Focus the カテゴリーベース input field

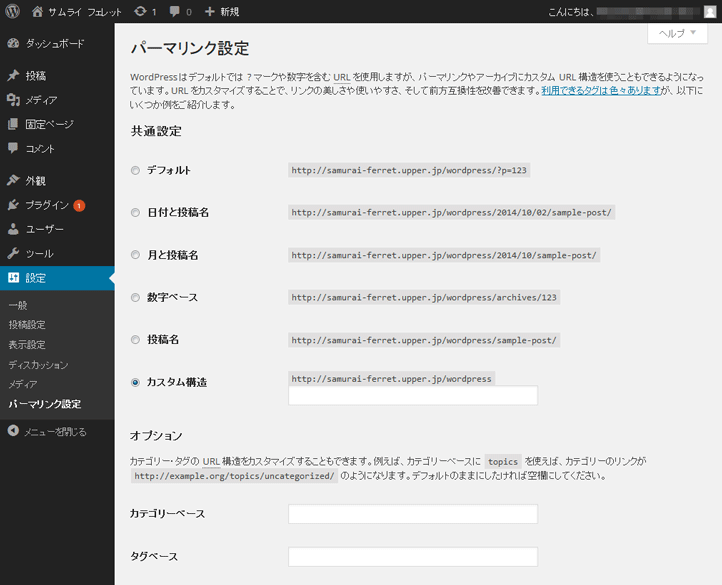[x=412, y=514]
